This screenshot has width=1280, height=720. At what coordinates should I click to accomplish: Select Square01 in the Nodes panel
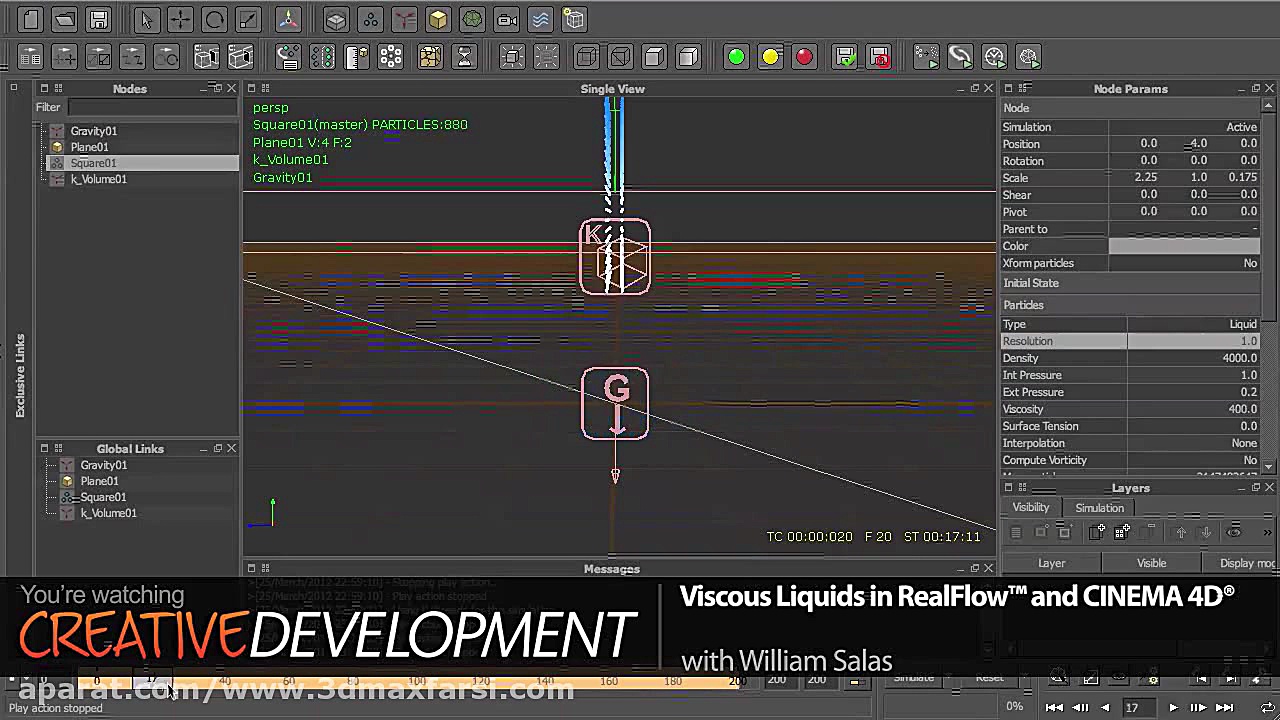[94, 163]
